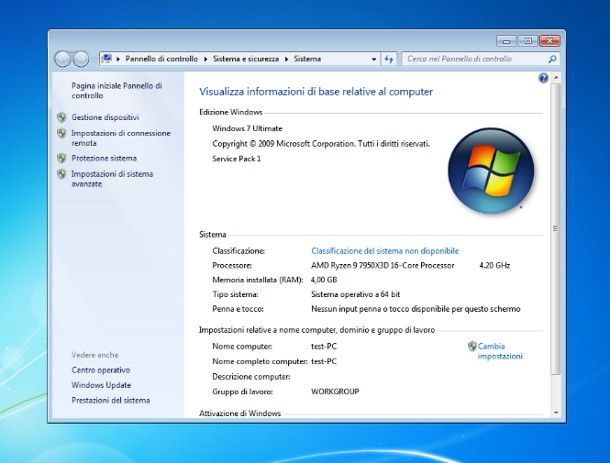The height and width of the screenshot is (463, 610).
Task: Click the scrollbar down arrow
Action: pyautogui.click(x=556, y=412)
